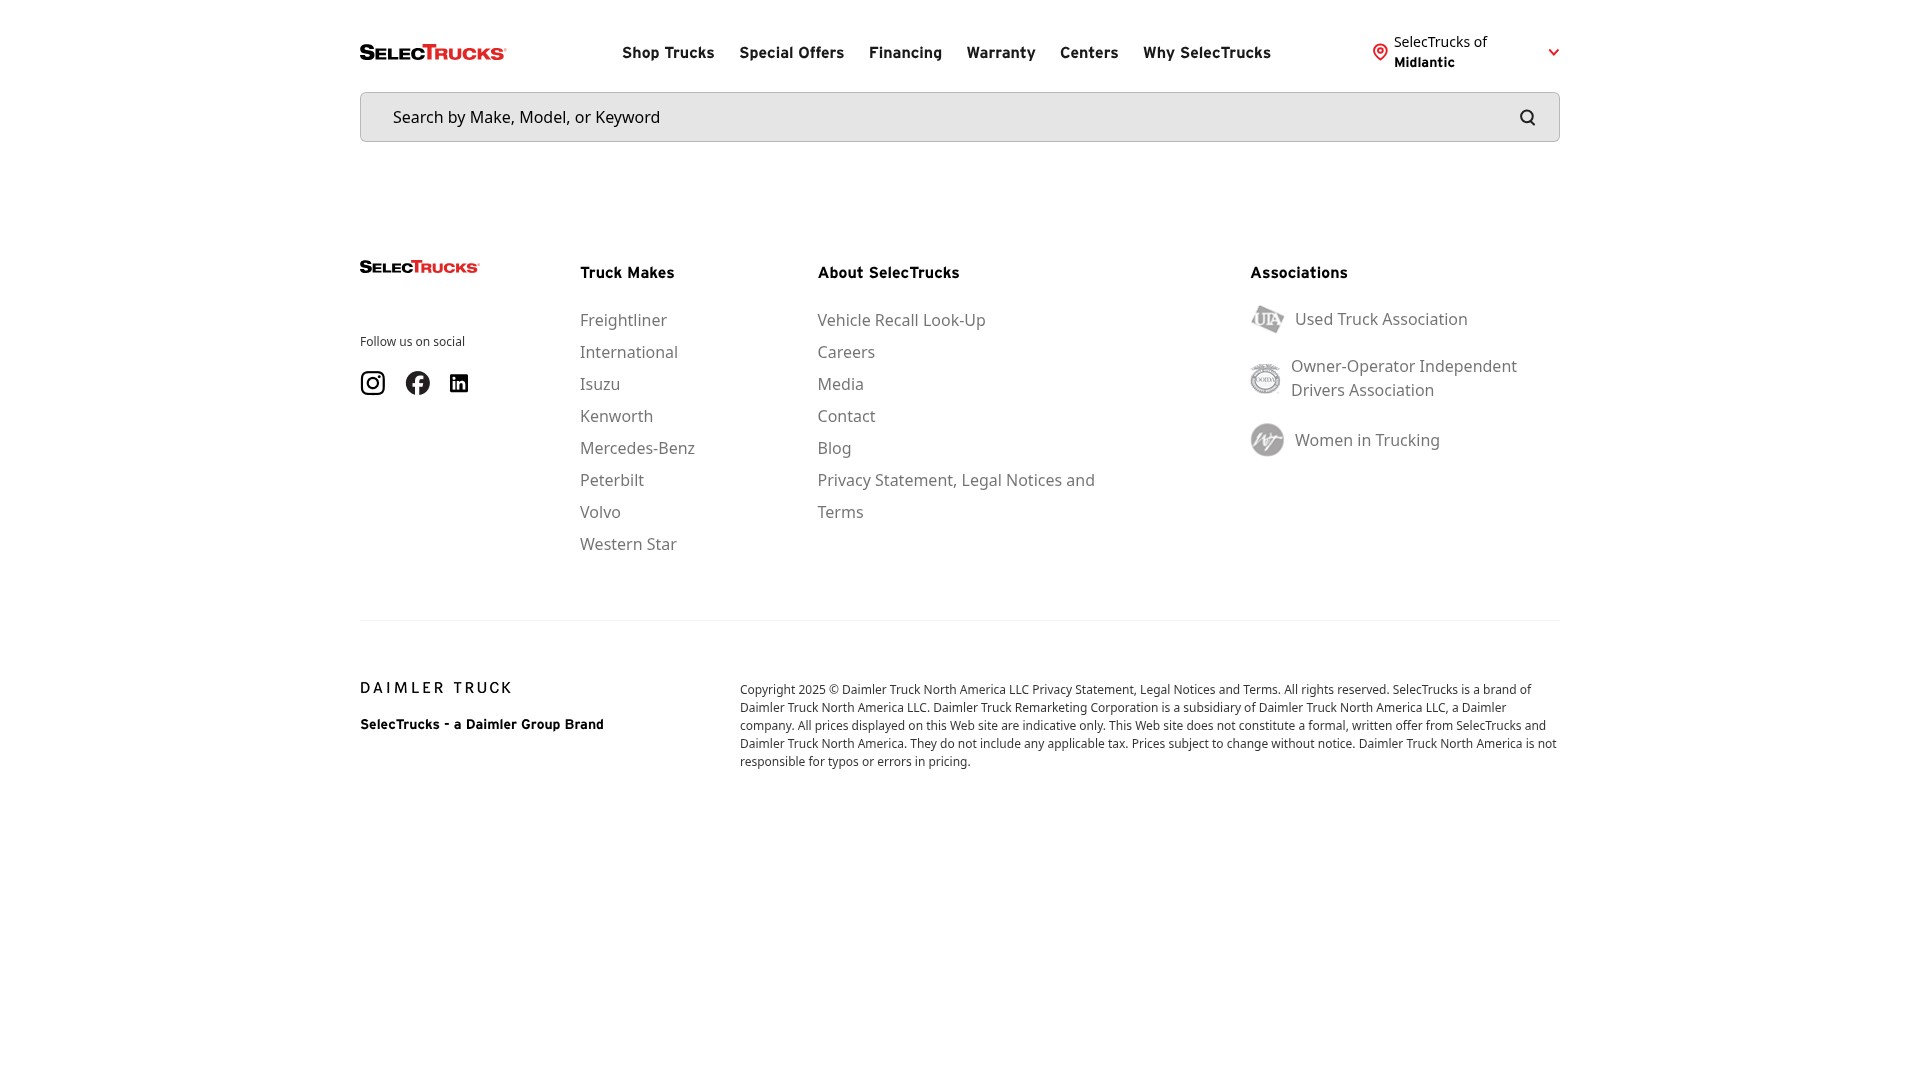The height and width of the screenshot is (1080, 1920).
Task: Open the Blog link
Action: (x=834, y=448)
